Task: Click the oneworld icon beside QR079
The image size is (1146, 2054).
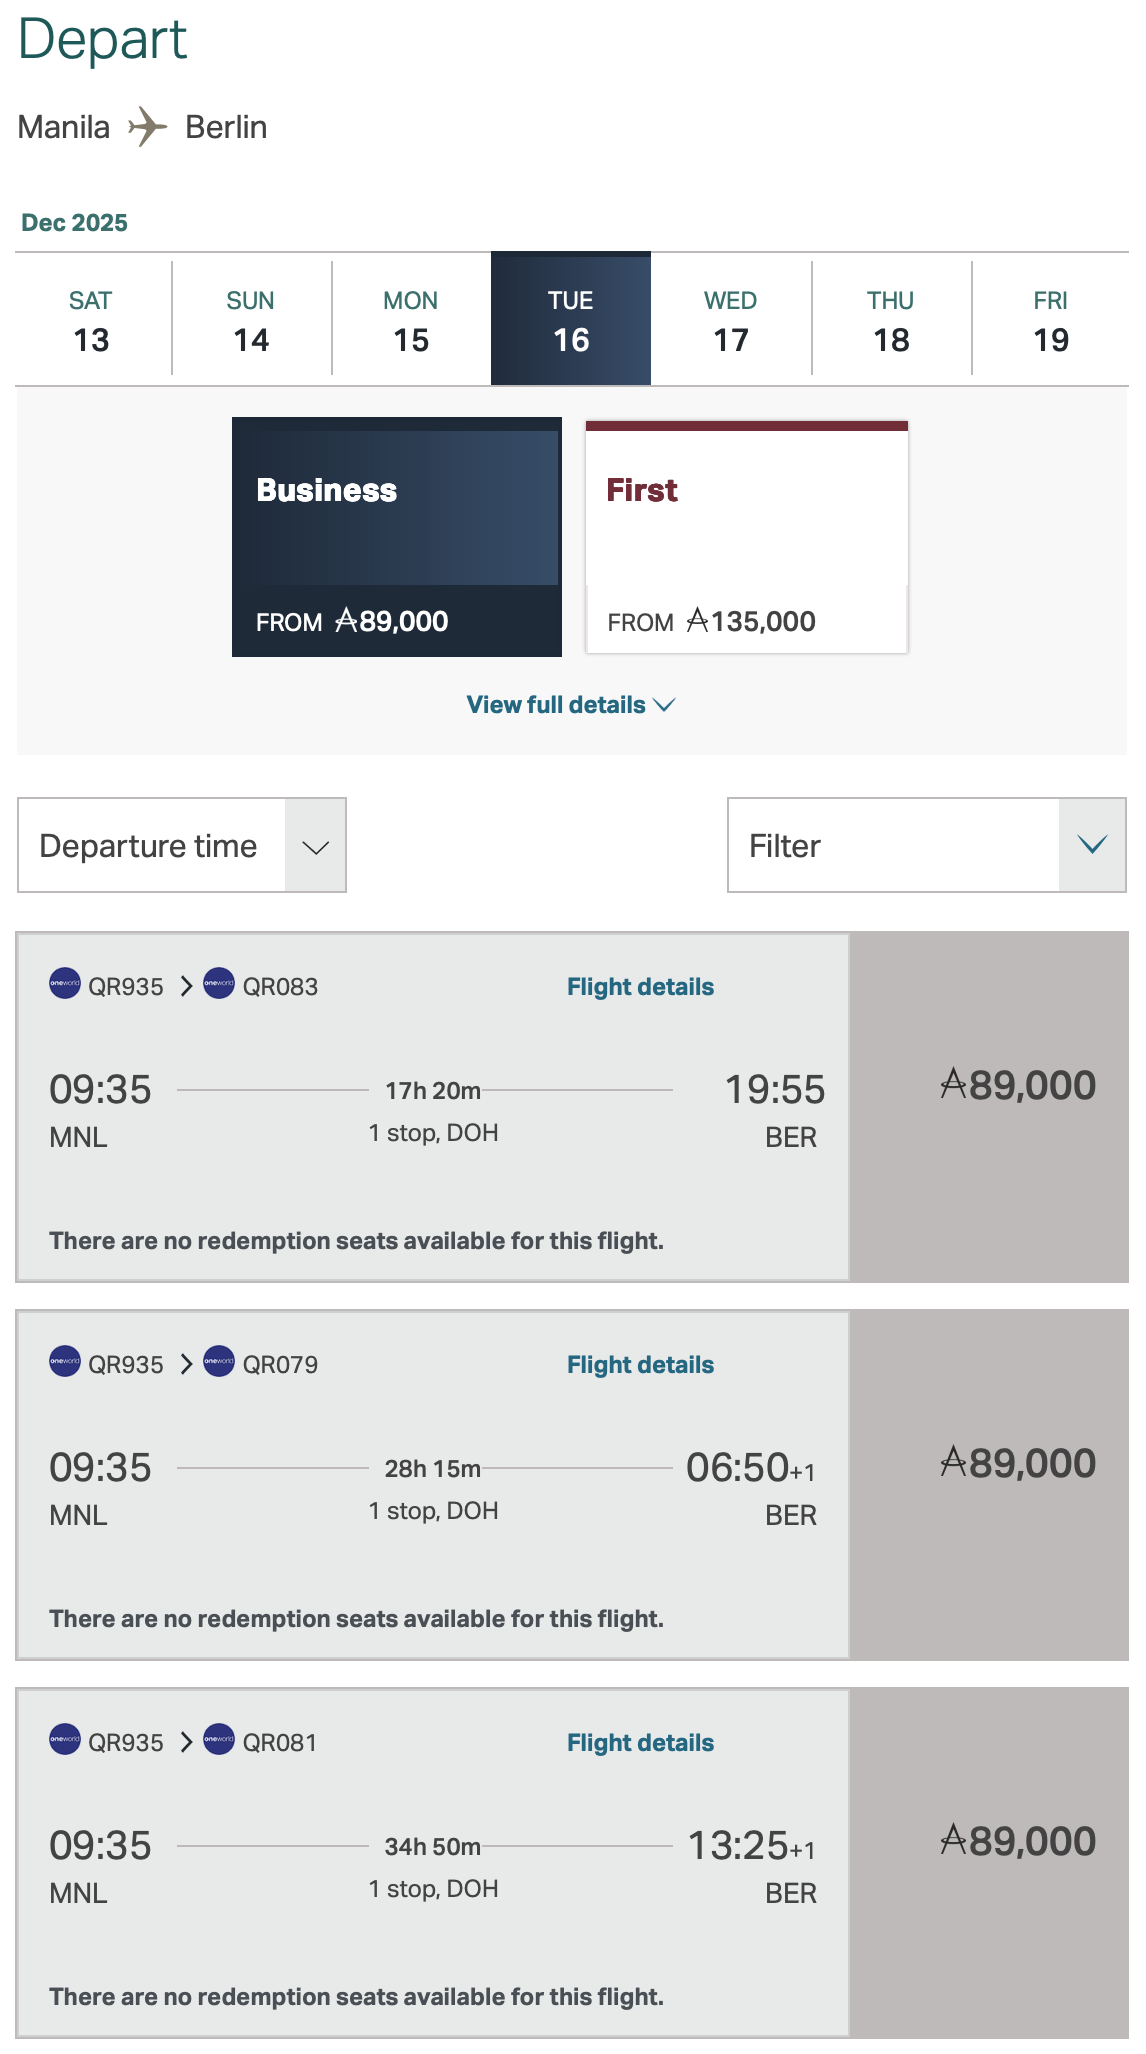Action: [x=219, y=1362]
